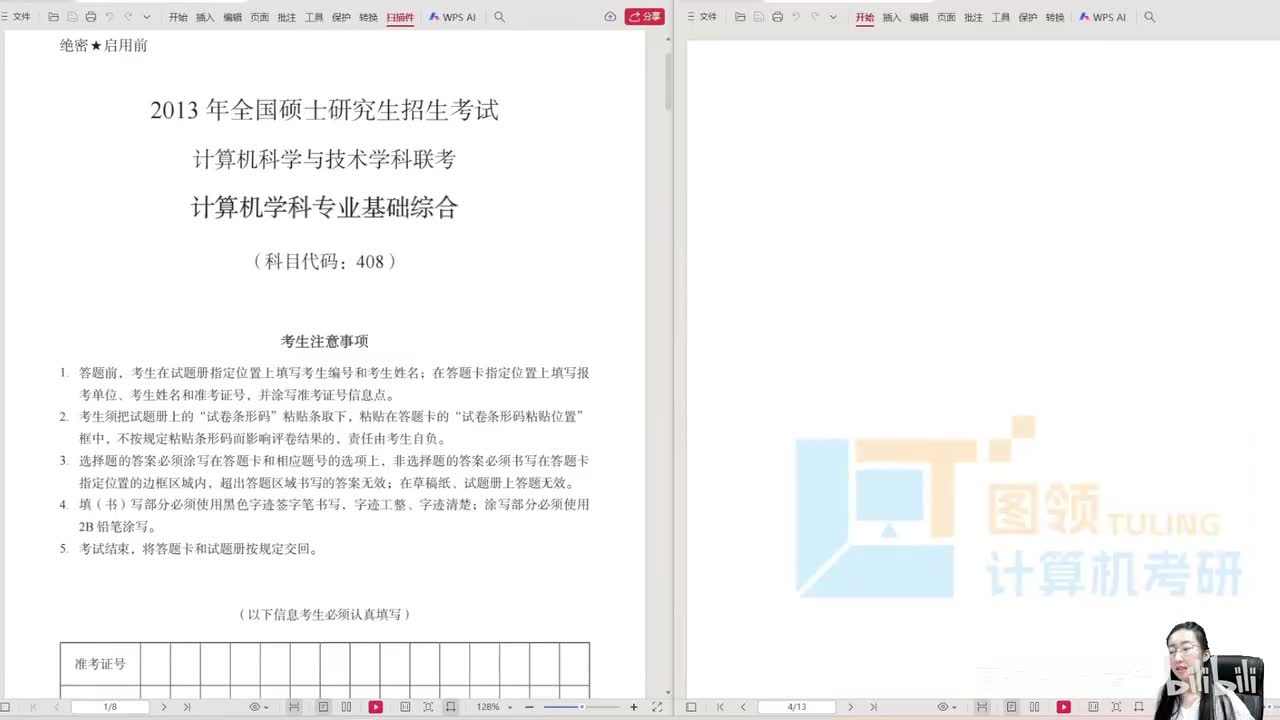Open the 文件 menu in left window
Image resolution: width=1280 pixels, height=720 pixels.
click(17, 17)
